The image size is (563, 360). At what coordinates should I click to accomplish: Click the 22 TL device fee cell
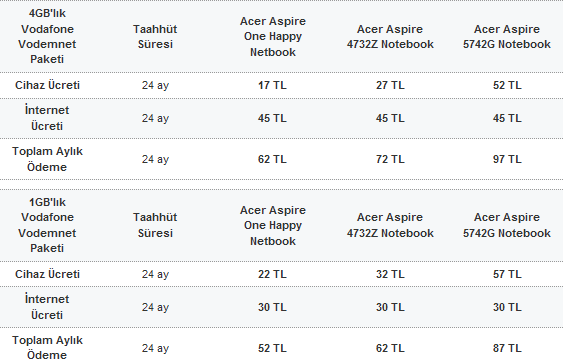tap(272, 274)
